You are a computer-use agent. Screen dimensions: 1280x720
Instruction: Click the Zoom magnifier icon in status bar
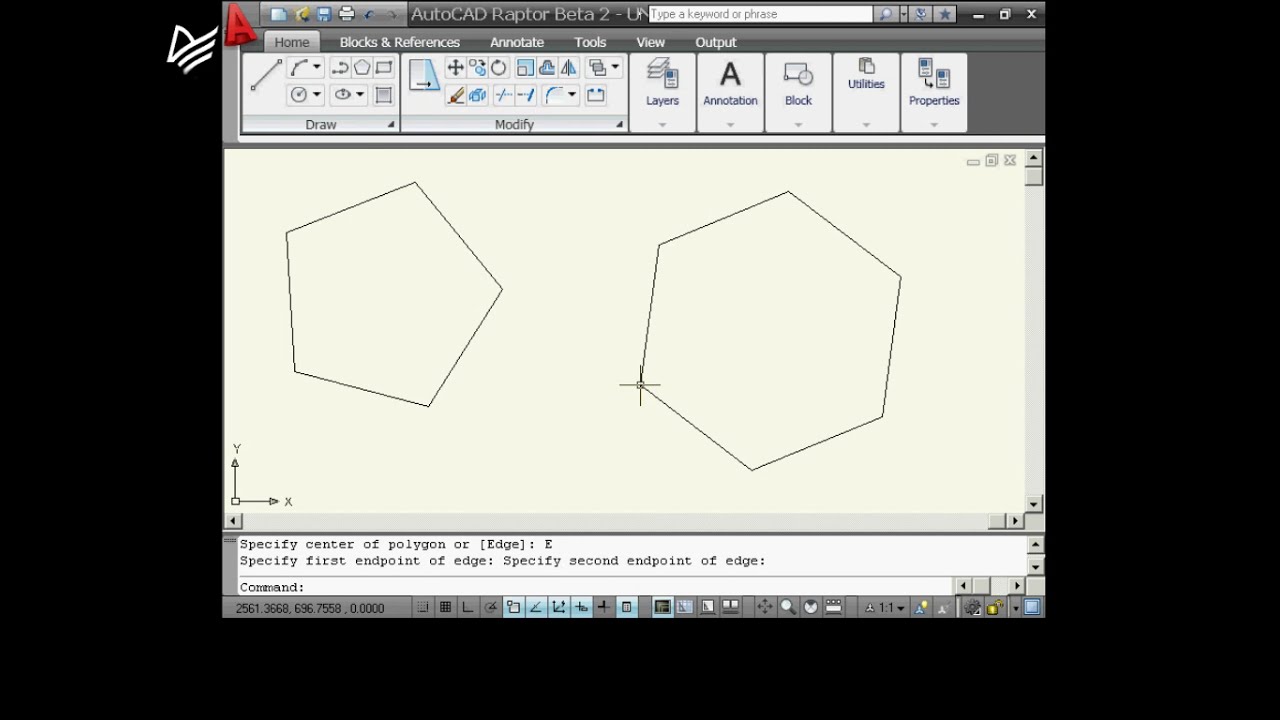click(788, 607)
